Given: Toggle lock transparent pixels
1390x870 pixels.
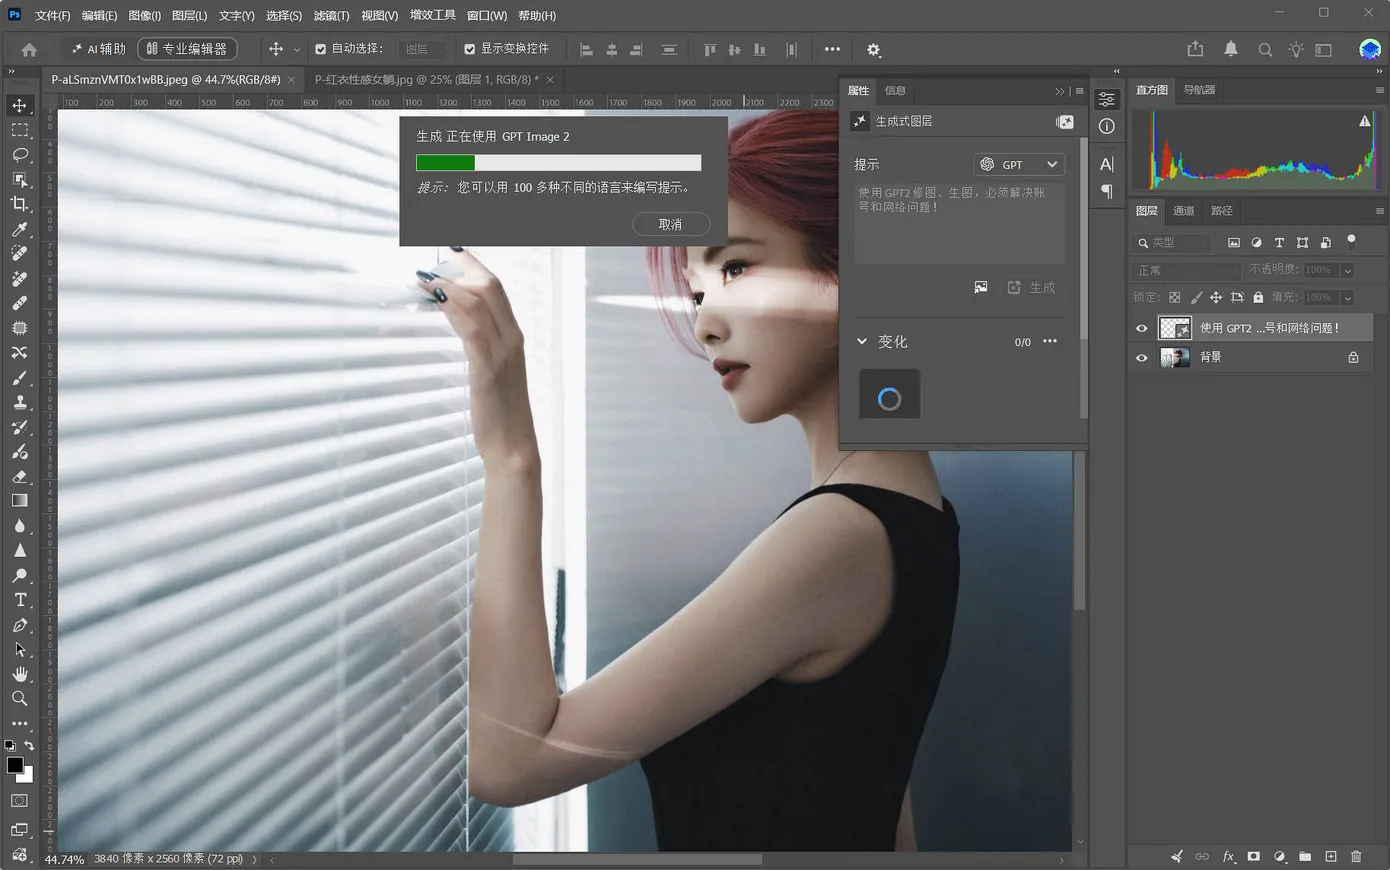Looking at the screenshot, I should coord(1175,297).
